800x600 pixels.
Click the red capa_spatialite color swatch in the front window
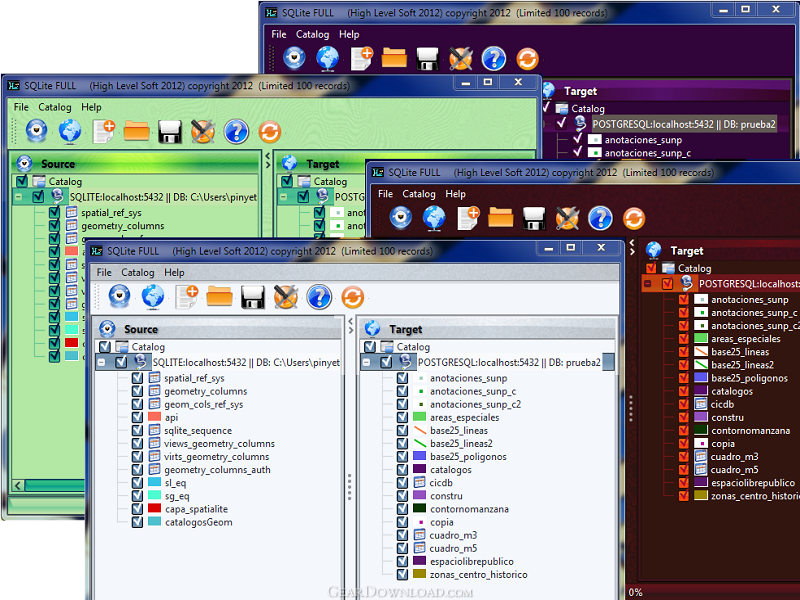tap(155, 509)
